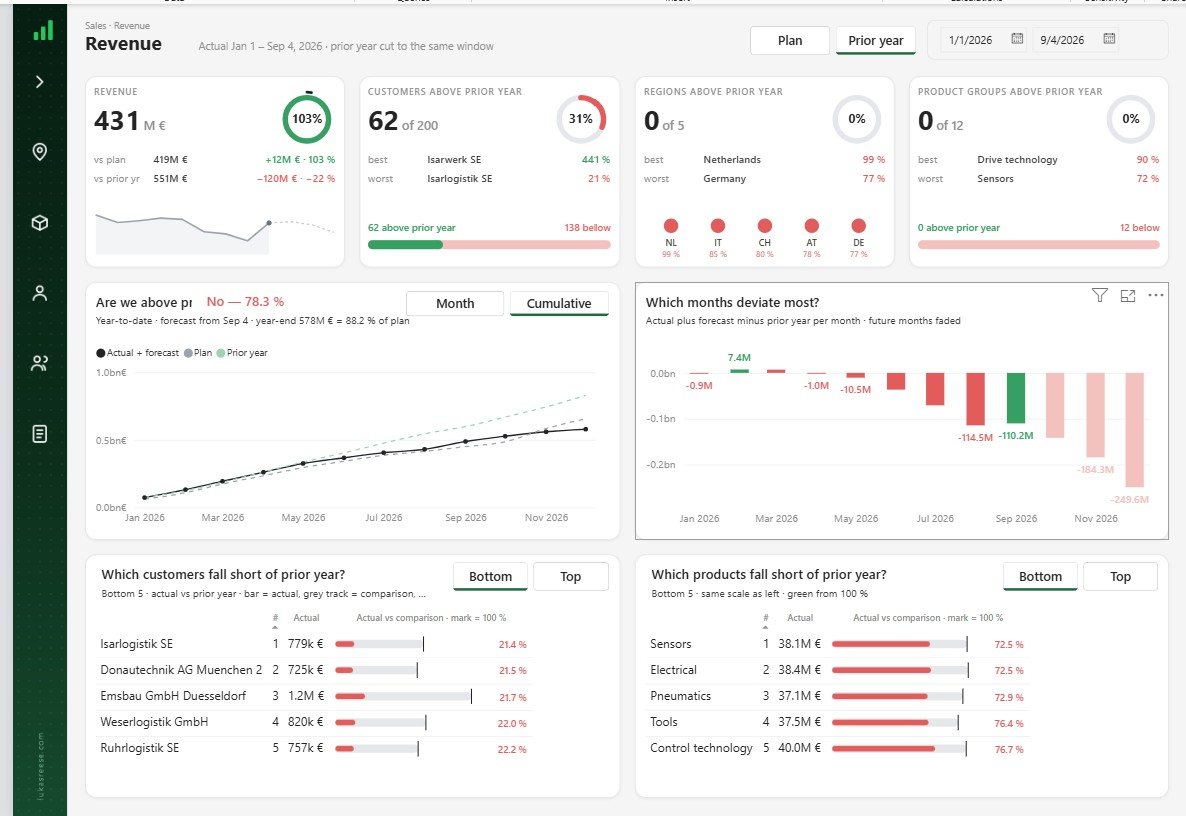Sort customers table by # column
Viewport: 1186px width, 816px height.
pos(275,619)
